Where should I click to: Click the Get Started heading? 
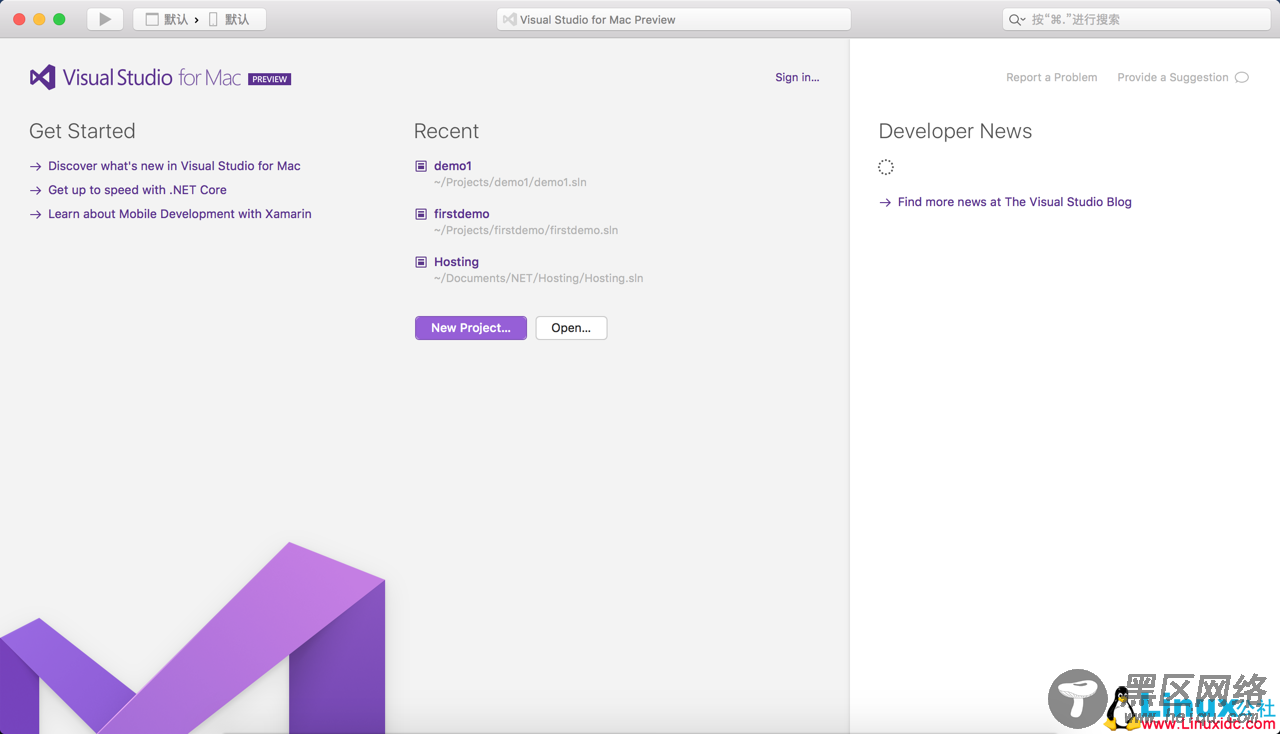(82, 131)
